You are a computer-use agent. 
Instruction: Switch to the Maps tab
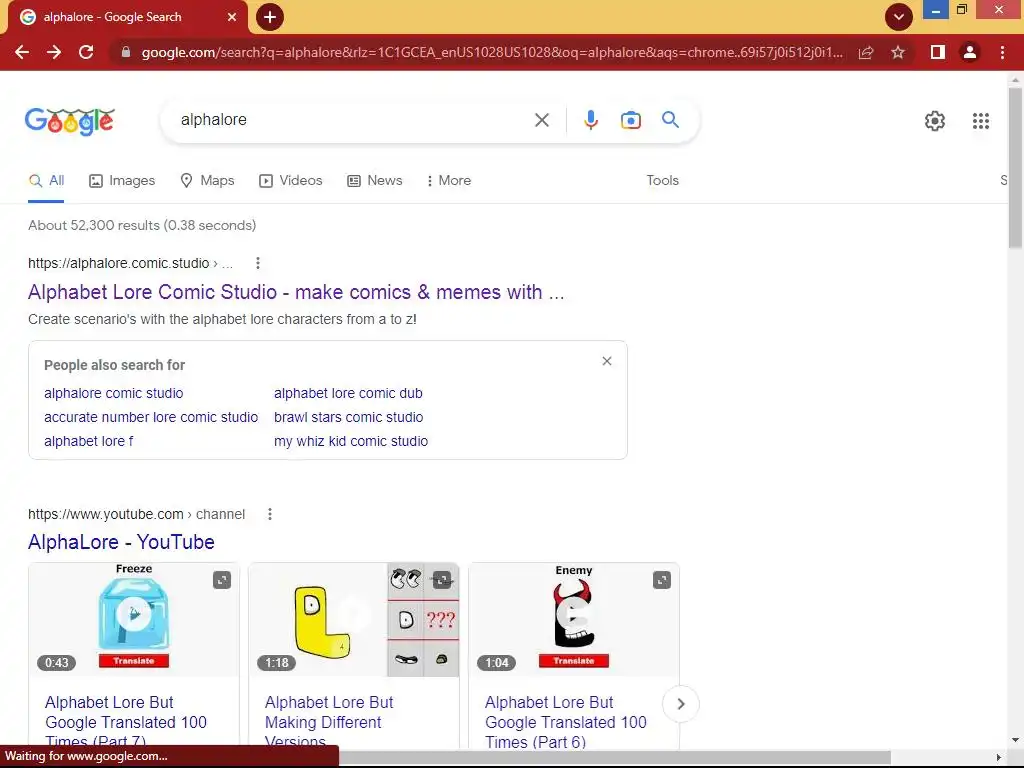[x=207, y=181]
